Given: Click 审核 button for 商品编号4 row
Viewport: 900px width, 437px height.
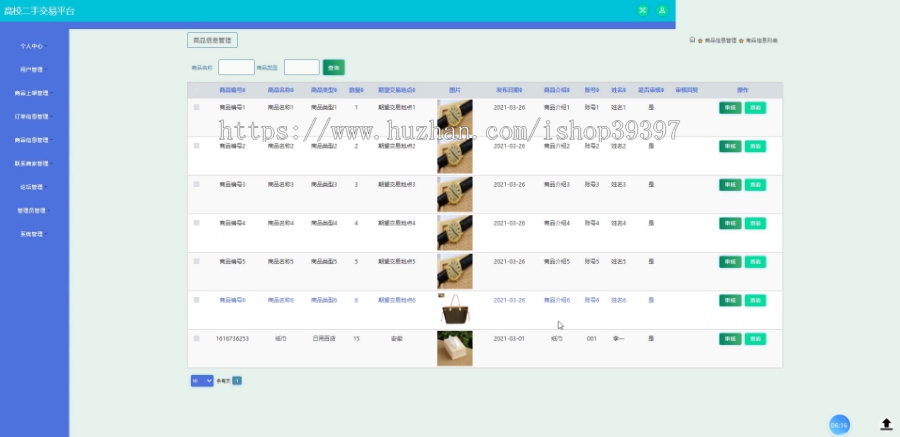Looking at the screenshot, I should pyautogui.click(x=730, y=223).
